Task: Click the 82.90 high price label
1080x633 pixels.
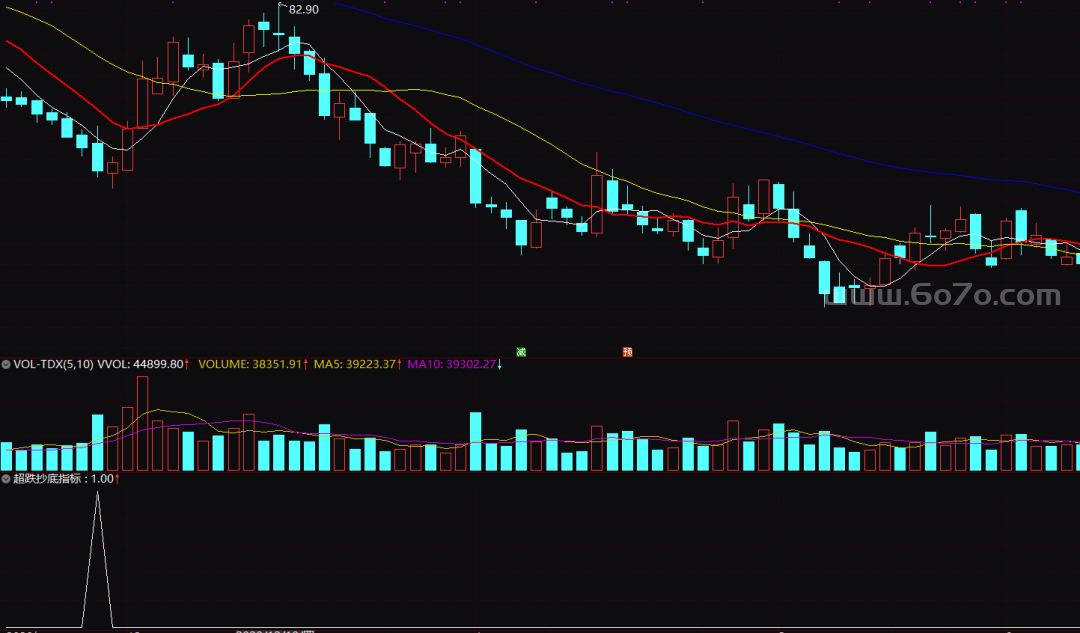Action: tap(303, 9)
